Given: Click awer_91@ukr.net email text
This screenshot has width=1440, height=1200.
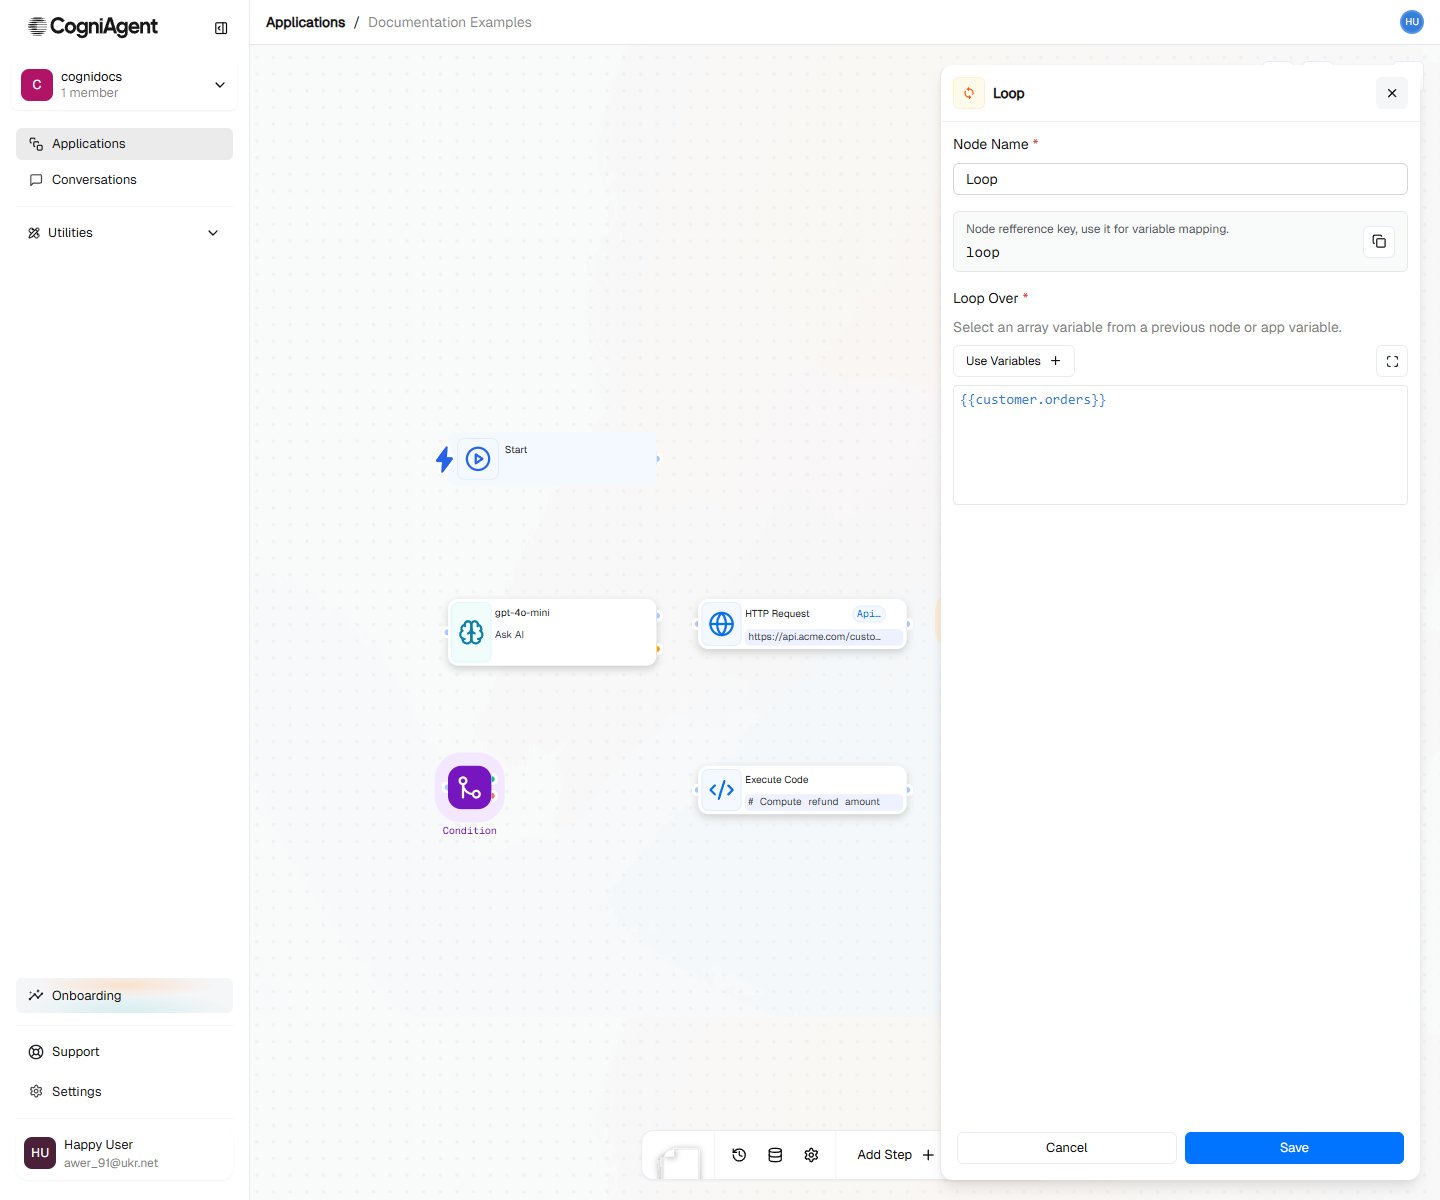Looking at the screenshot, I should 111,1163.
